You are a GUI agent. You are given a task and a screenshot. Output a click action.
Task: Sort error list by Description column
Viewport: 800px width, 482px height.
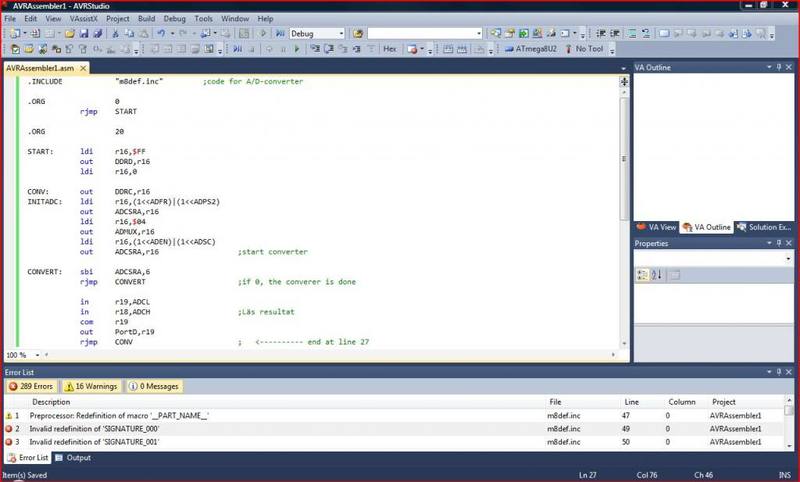point(51,402)
